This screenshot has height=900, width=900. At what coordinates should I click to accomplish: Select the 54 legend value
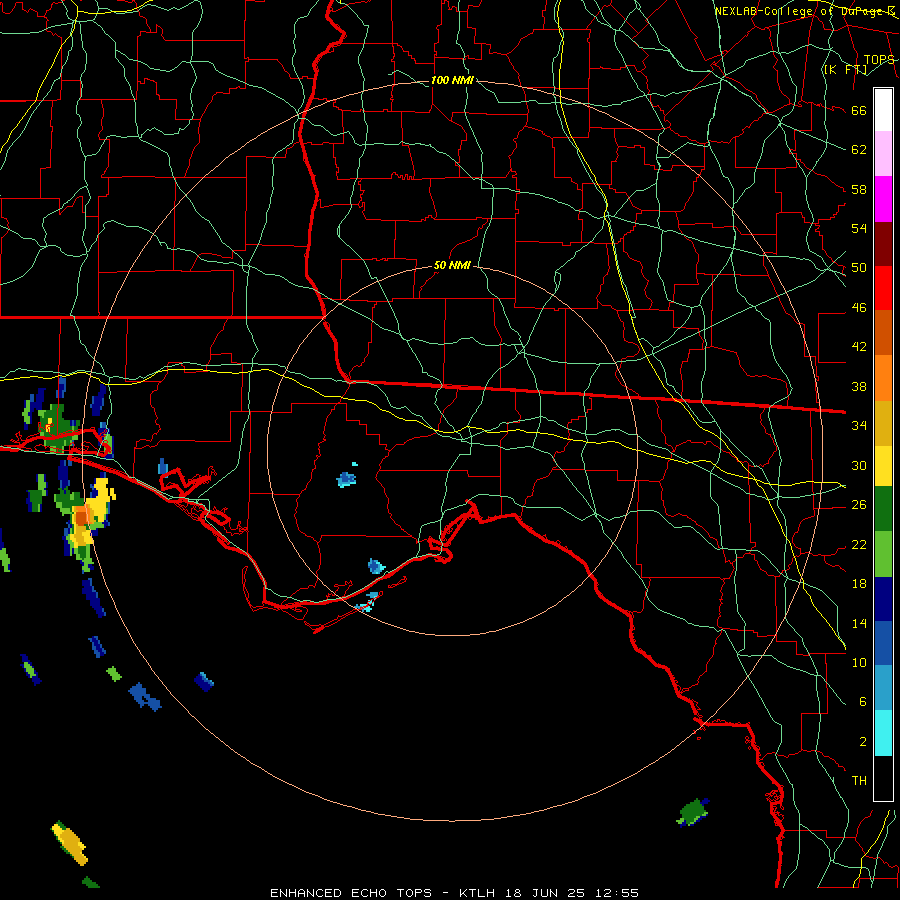click(859, 228)
